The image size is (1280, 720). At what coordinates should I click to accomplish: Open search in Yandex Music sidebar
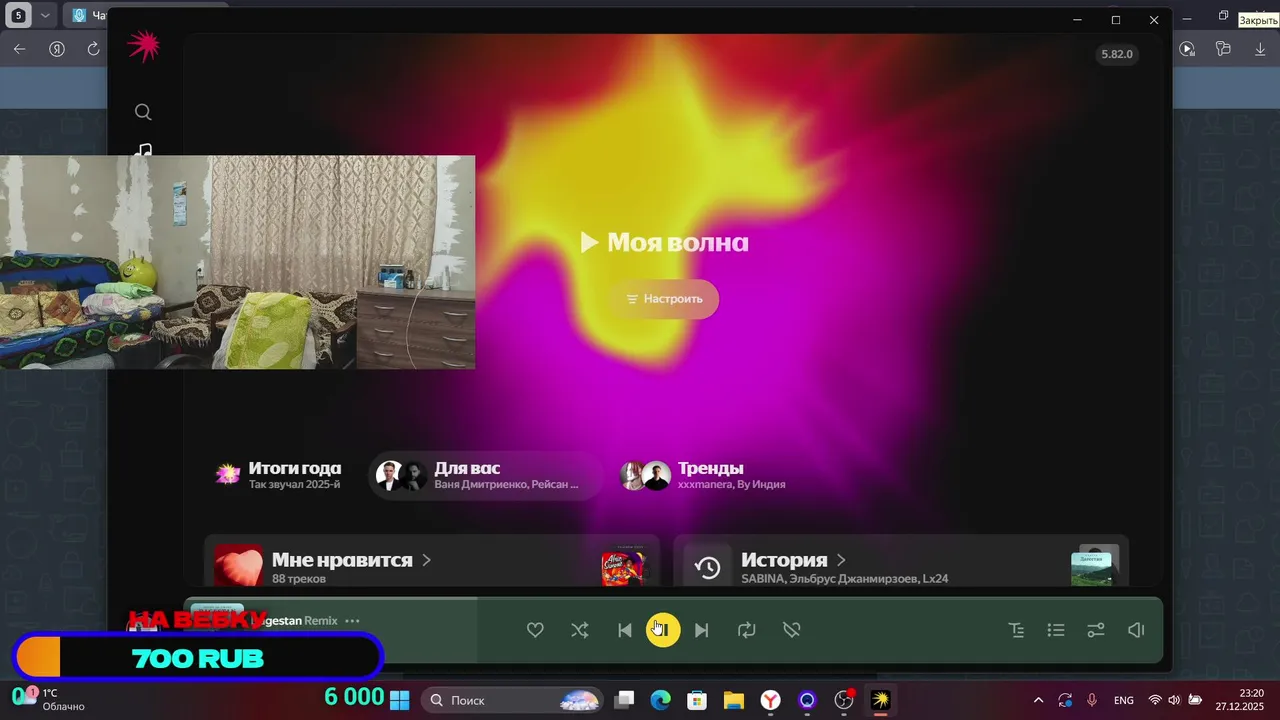[x=143, y=112]
